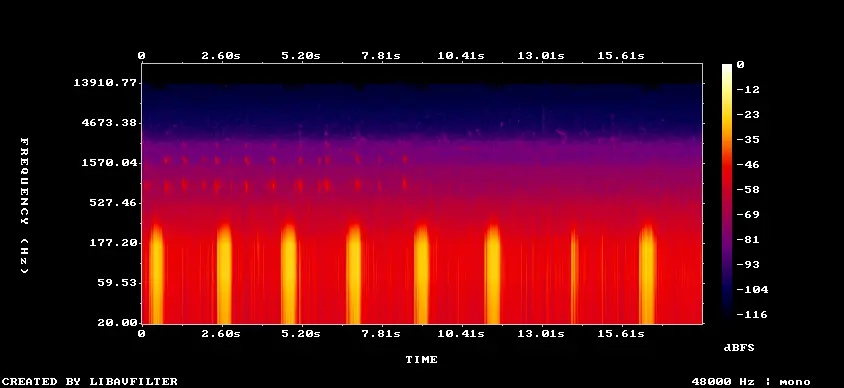Click the 177.20 frequency axis label

point(112,243)
